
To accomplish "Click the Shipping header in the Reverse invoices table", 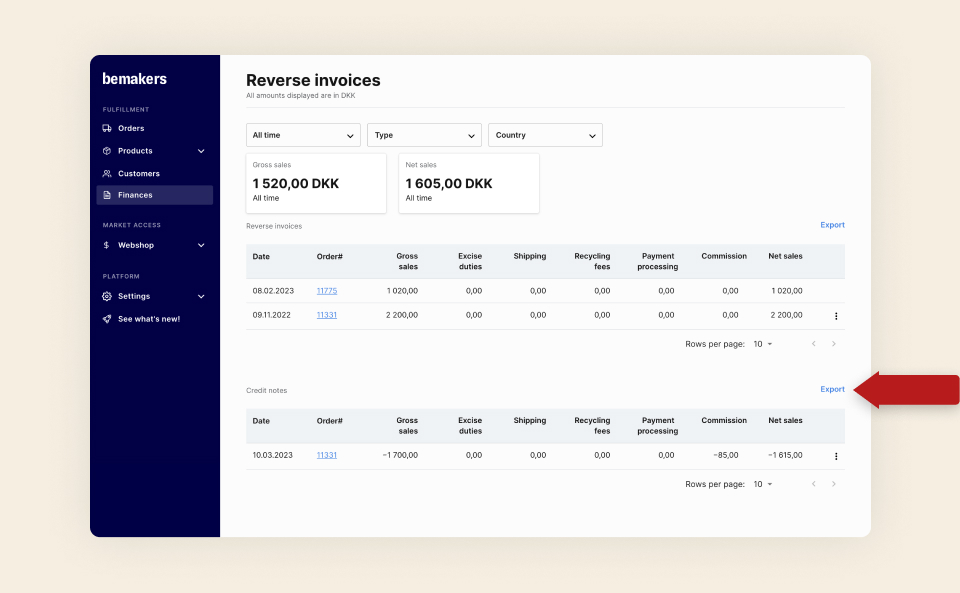I will (x=530, y=256).
